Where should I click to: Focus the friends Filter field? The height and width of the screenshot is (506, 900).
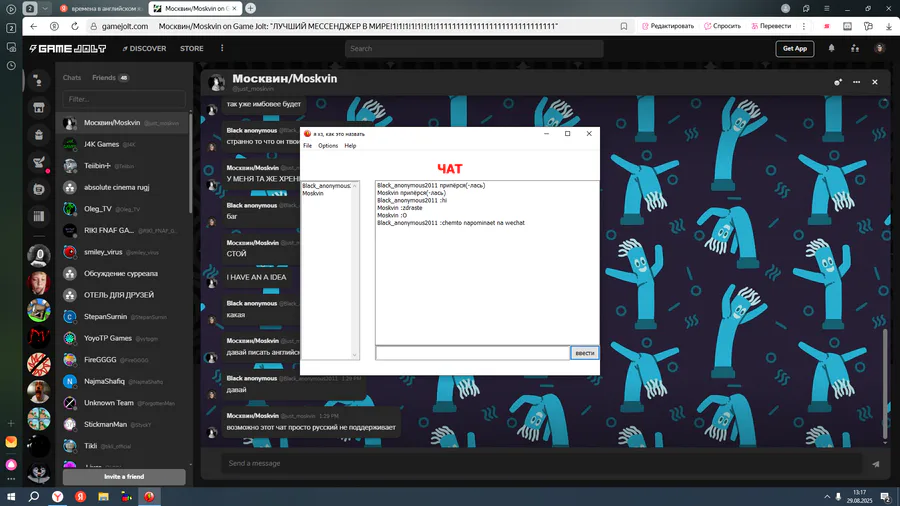pyautogui.click(x=124, y=99)
